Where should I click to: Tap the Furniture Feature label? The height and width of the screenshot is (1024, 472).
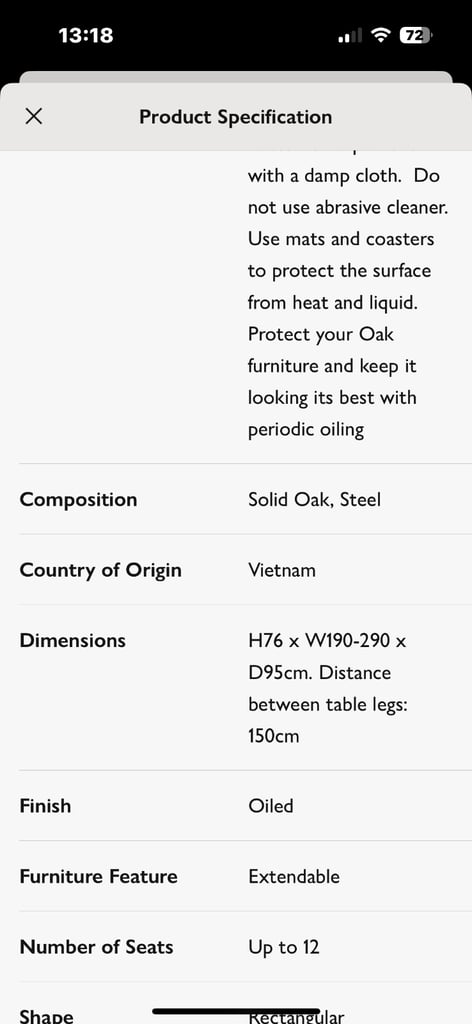[99, 876]
